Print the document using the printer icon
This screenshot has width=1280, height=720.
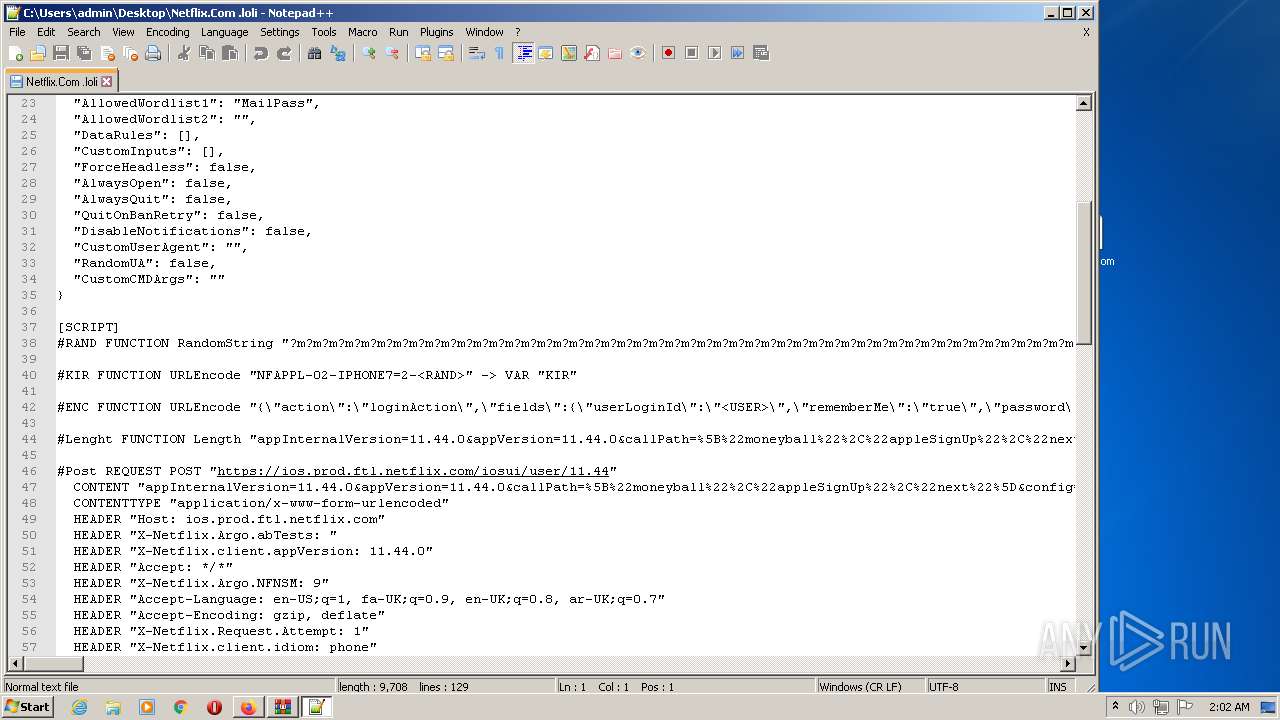153,53
